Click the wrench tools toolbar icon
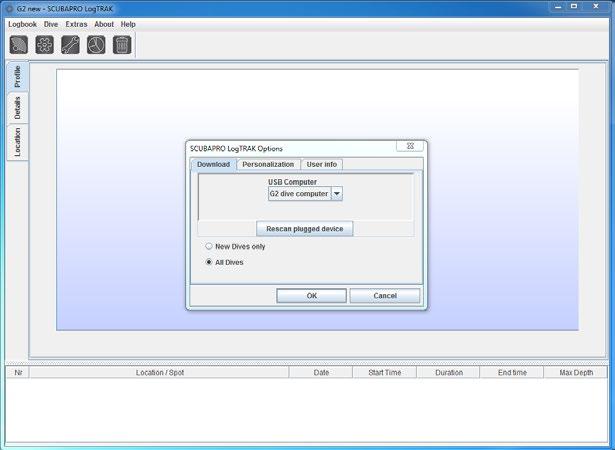615x450 pixels. [x=71, y=45]
